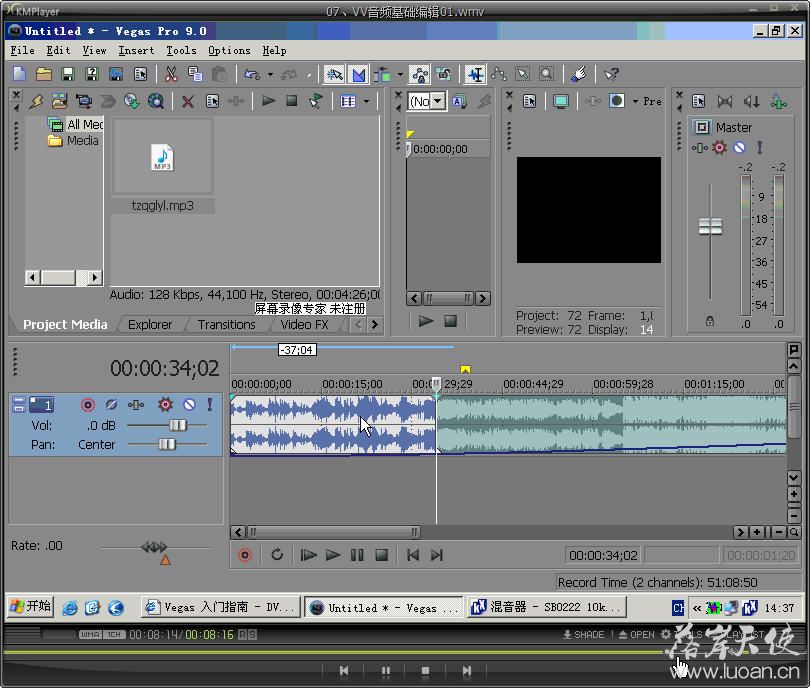Click the Master fader lock icon

tap(710, 321)
